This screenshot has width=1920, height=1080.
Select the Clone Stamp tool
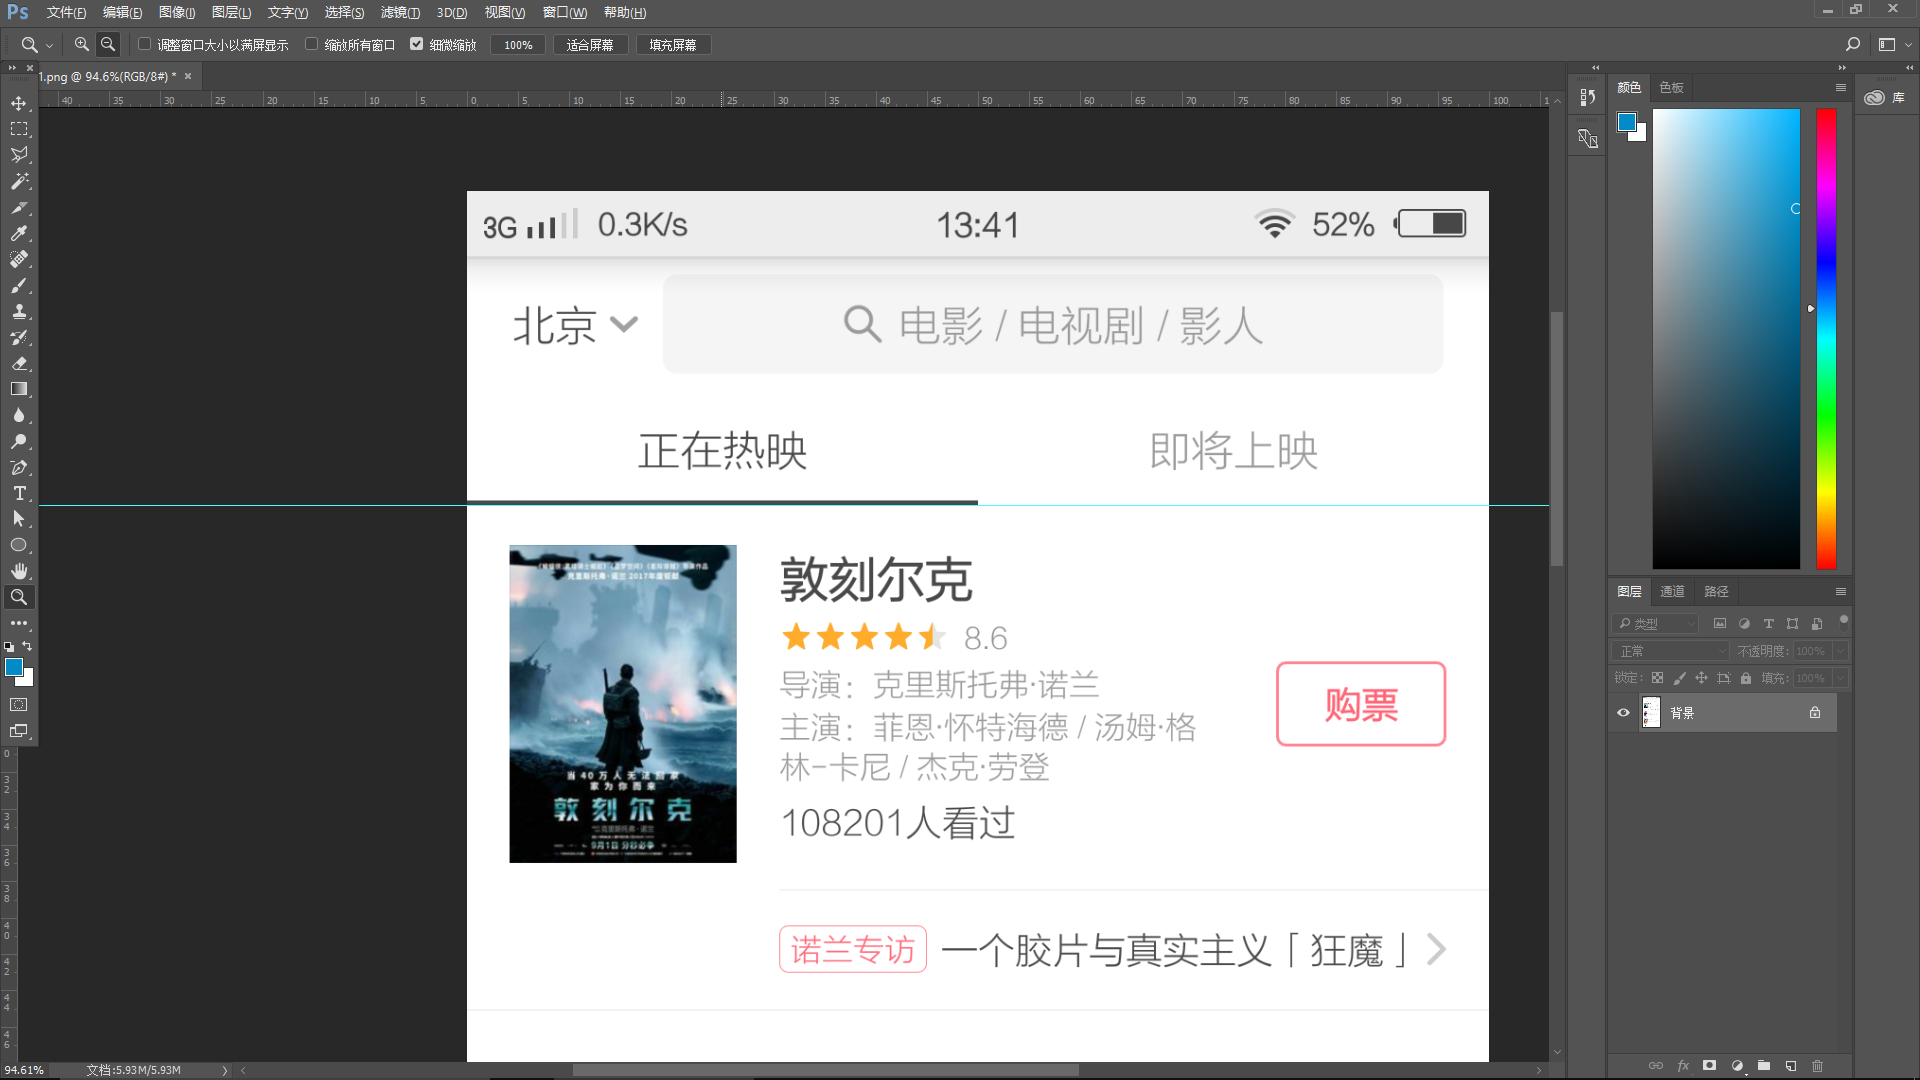19,311
